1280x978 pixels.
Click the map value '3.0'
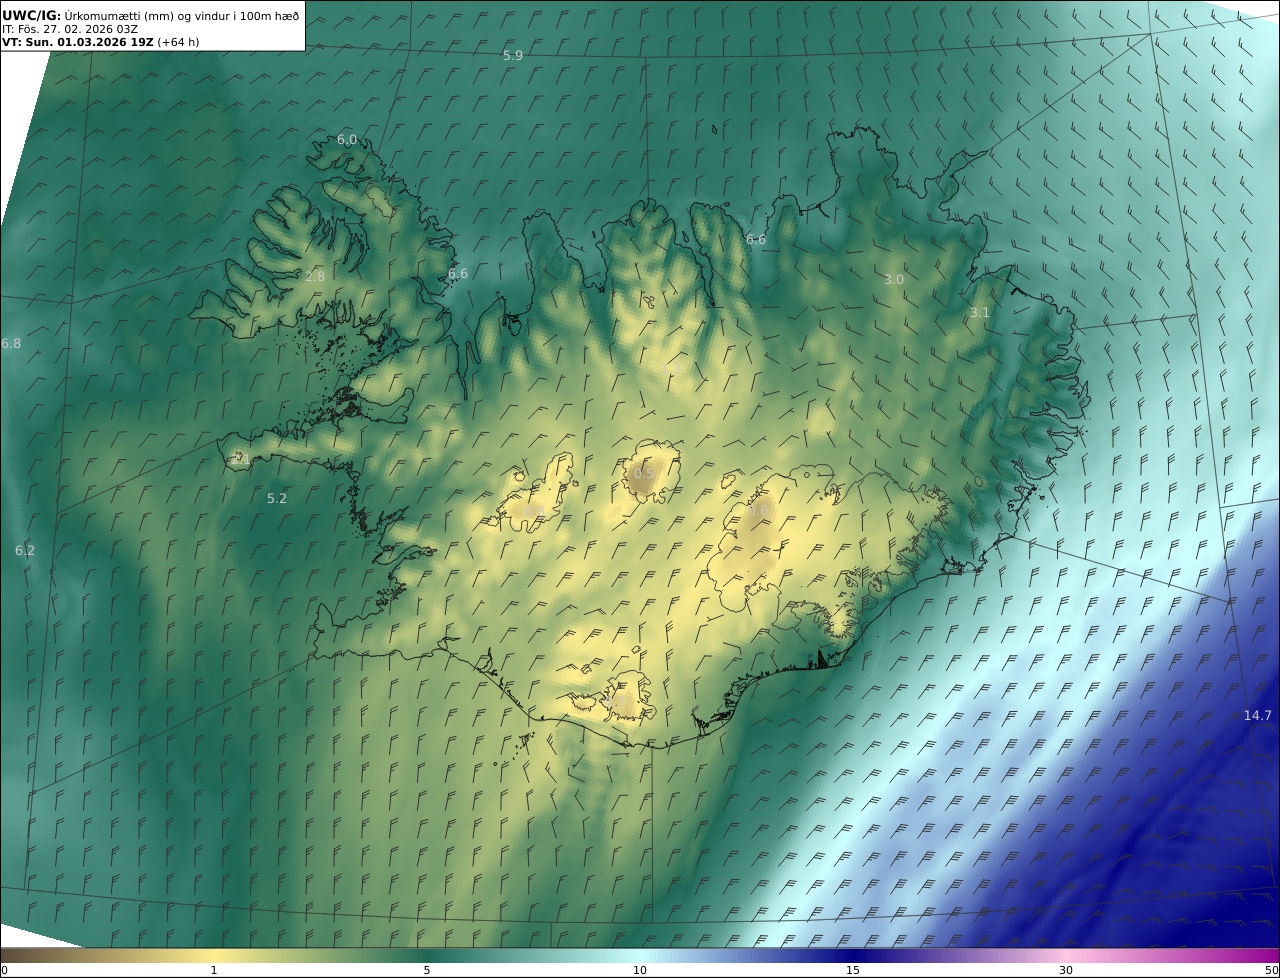894,280
